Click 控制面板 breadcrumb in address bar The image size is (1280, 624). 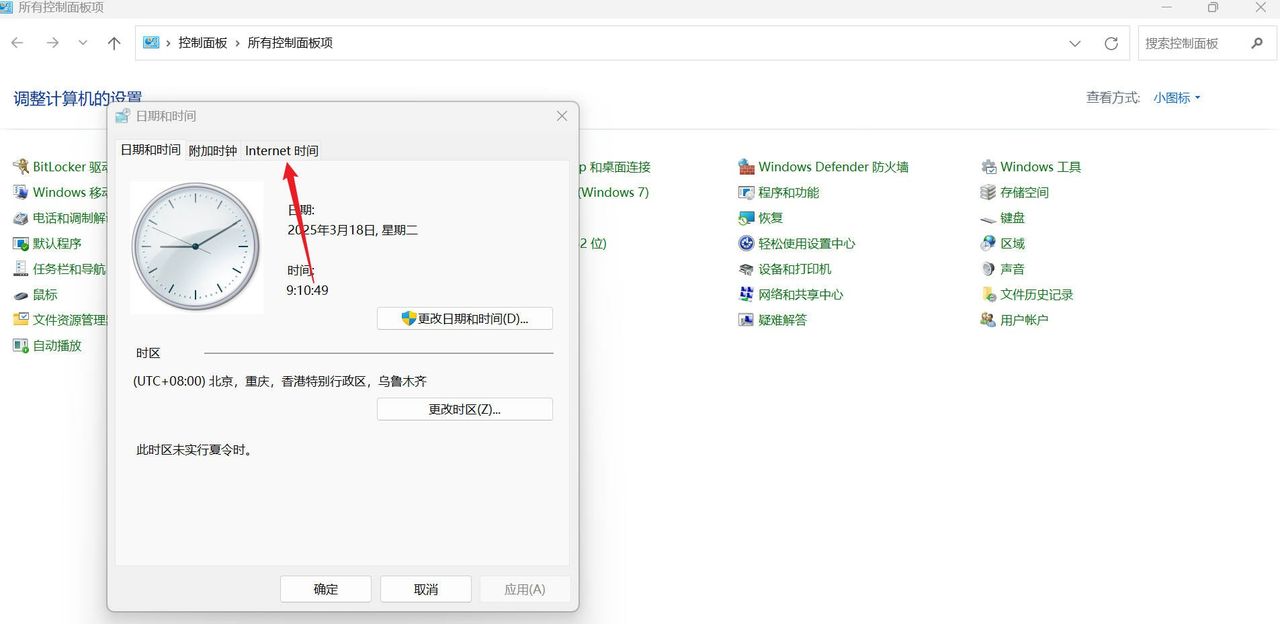203,43
